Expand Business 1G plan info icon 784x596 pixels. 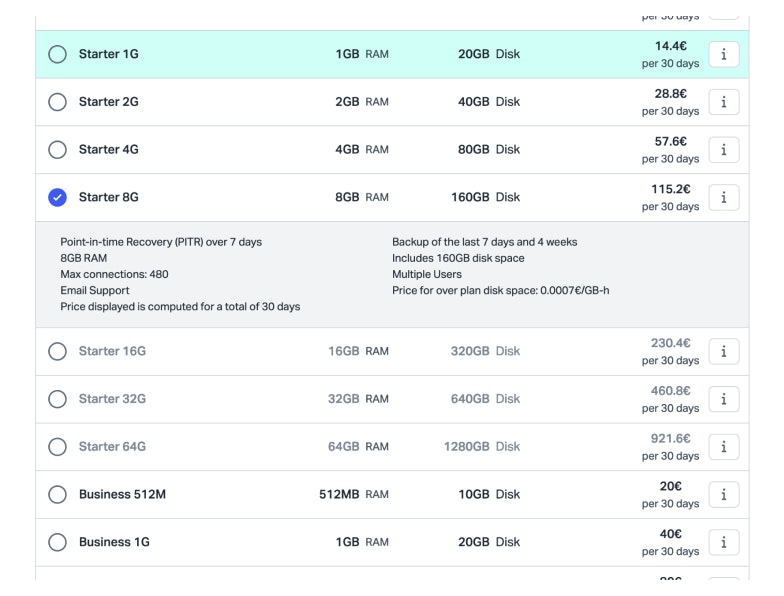[723, 542]
